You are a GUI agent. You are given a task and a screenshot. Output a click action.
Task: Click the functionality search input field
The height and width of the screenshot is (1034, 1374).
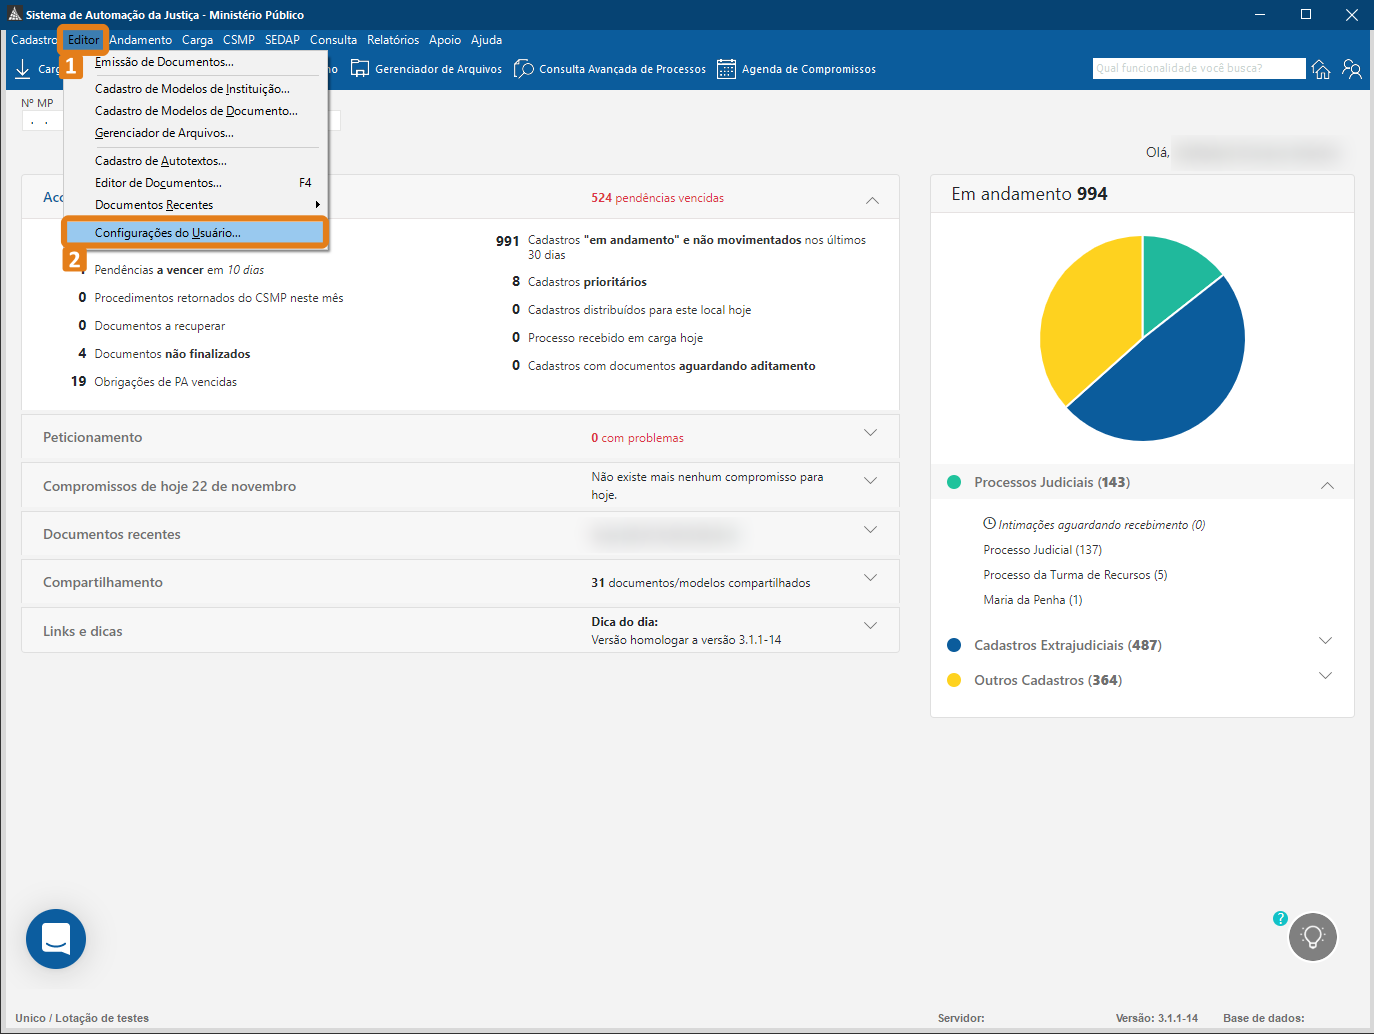1199,68
